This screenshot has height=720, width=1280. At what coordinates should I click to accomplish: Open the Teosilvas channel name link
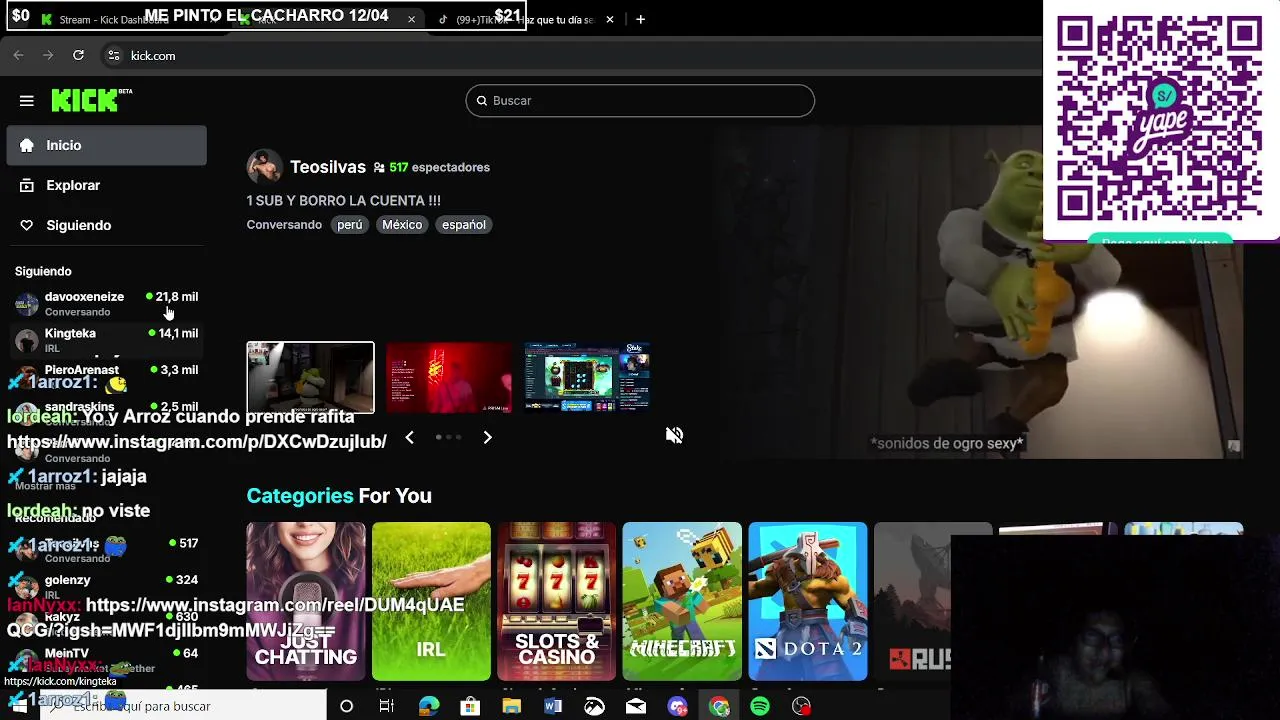(328, 167)
